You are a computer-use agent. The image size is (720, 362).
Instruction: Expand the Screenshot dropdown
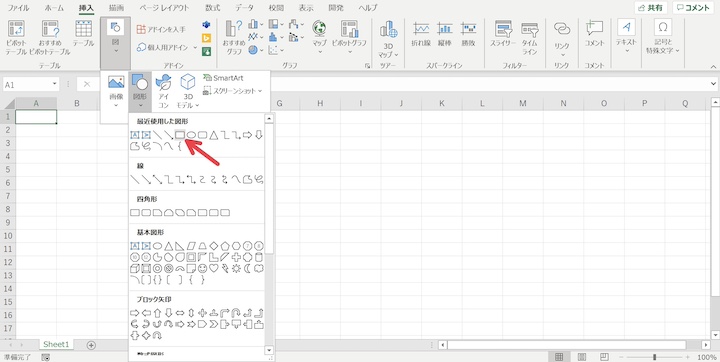232,91
